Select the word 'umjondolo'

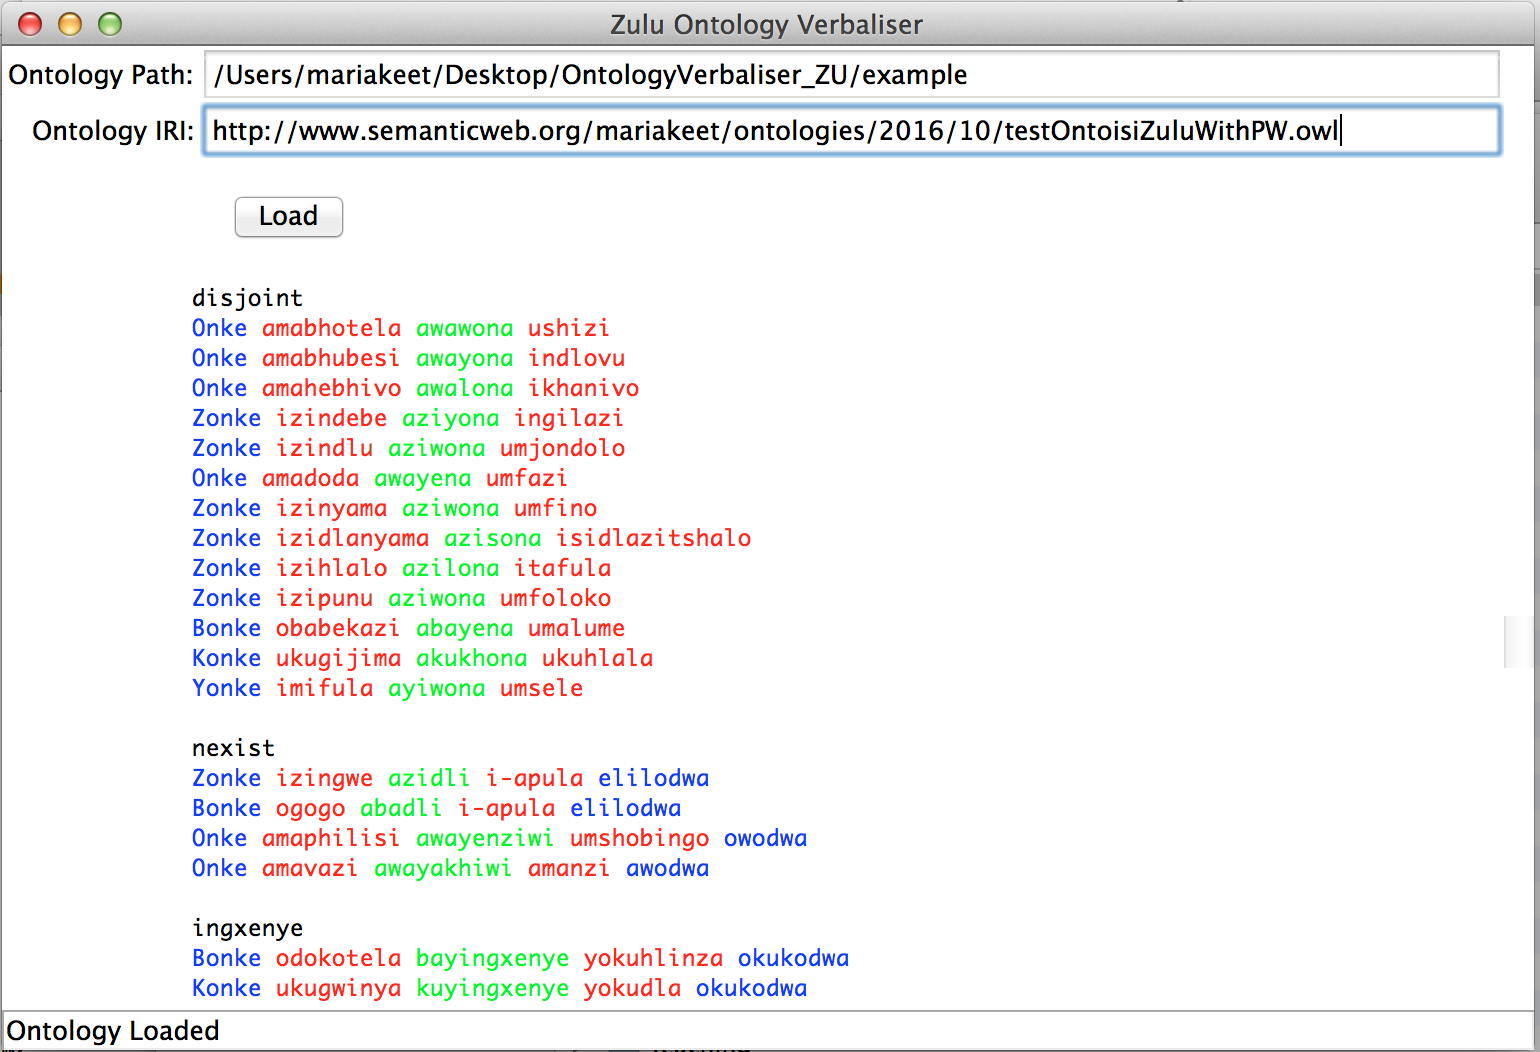click(562, 449)
